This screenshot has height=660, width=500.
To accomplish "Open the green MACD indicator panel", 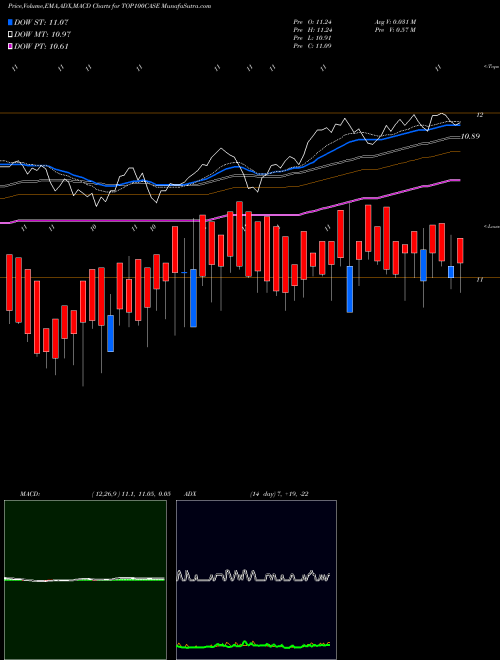I will click(85, 580).
